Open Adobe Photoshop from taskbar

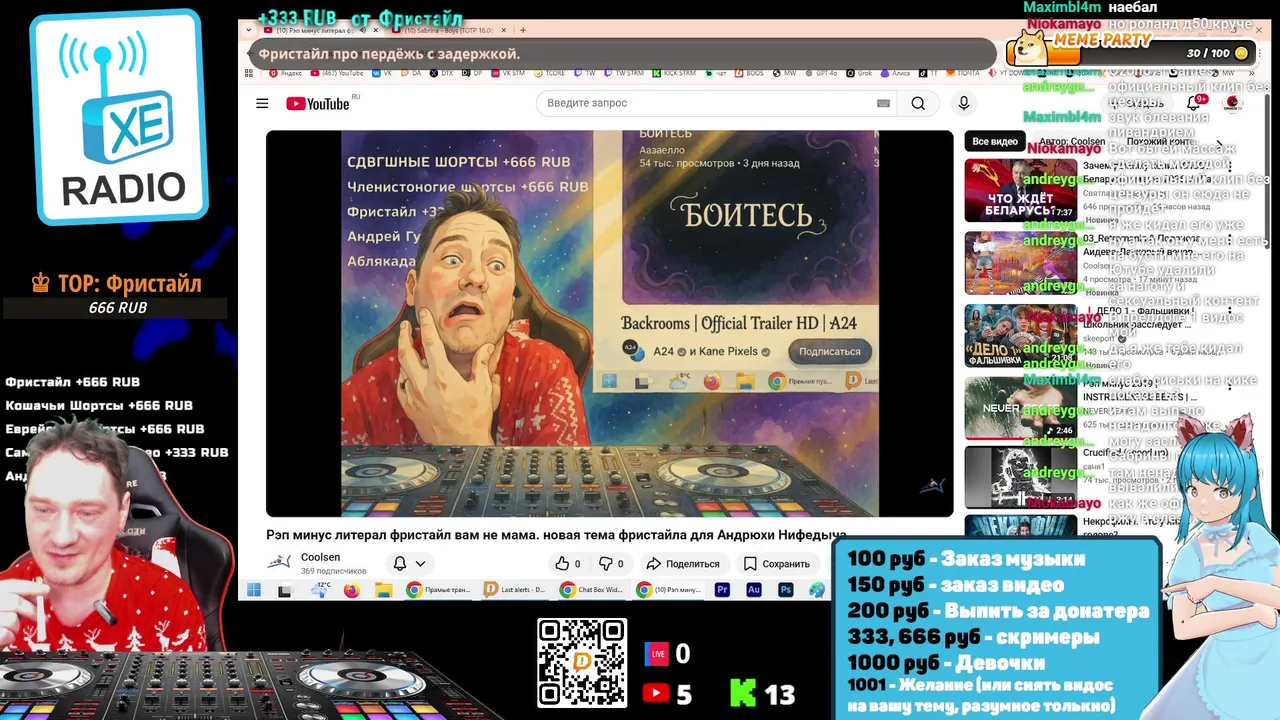point(786,590)
